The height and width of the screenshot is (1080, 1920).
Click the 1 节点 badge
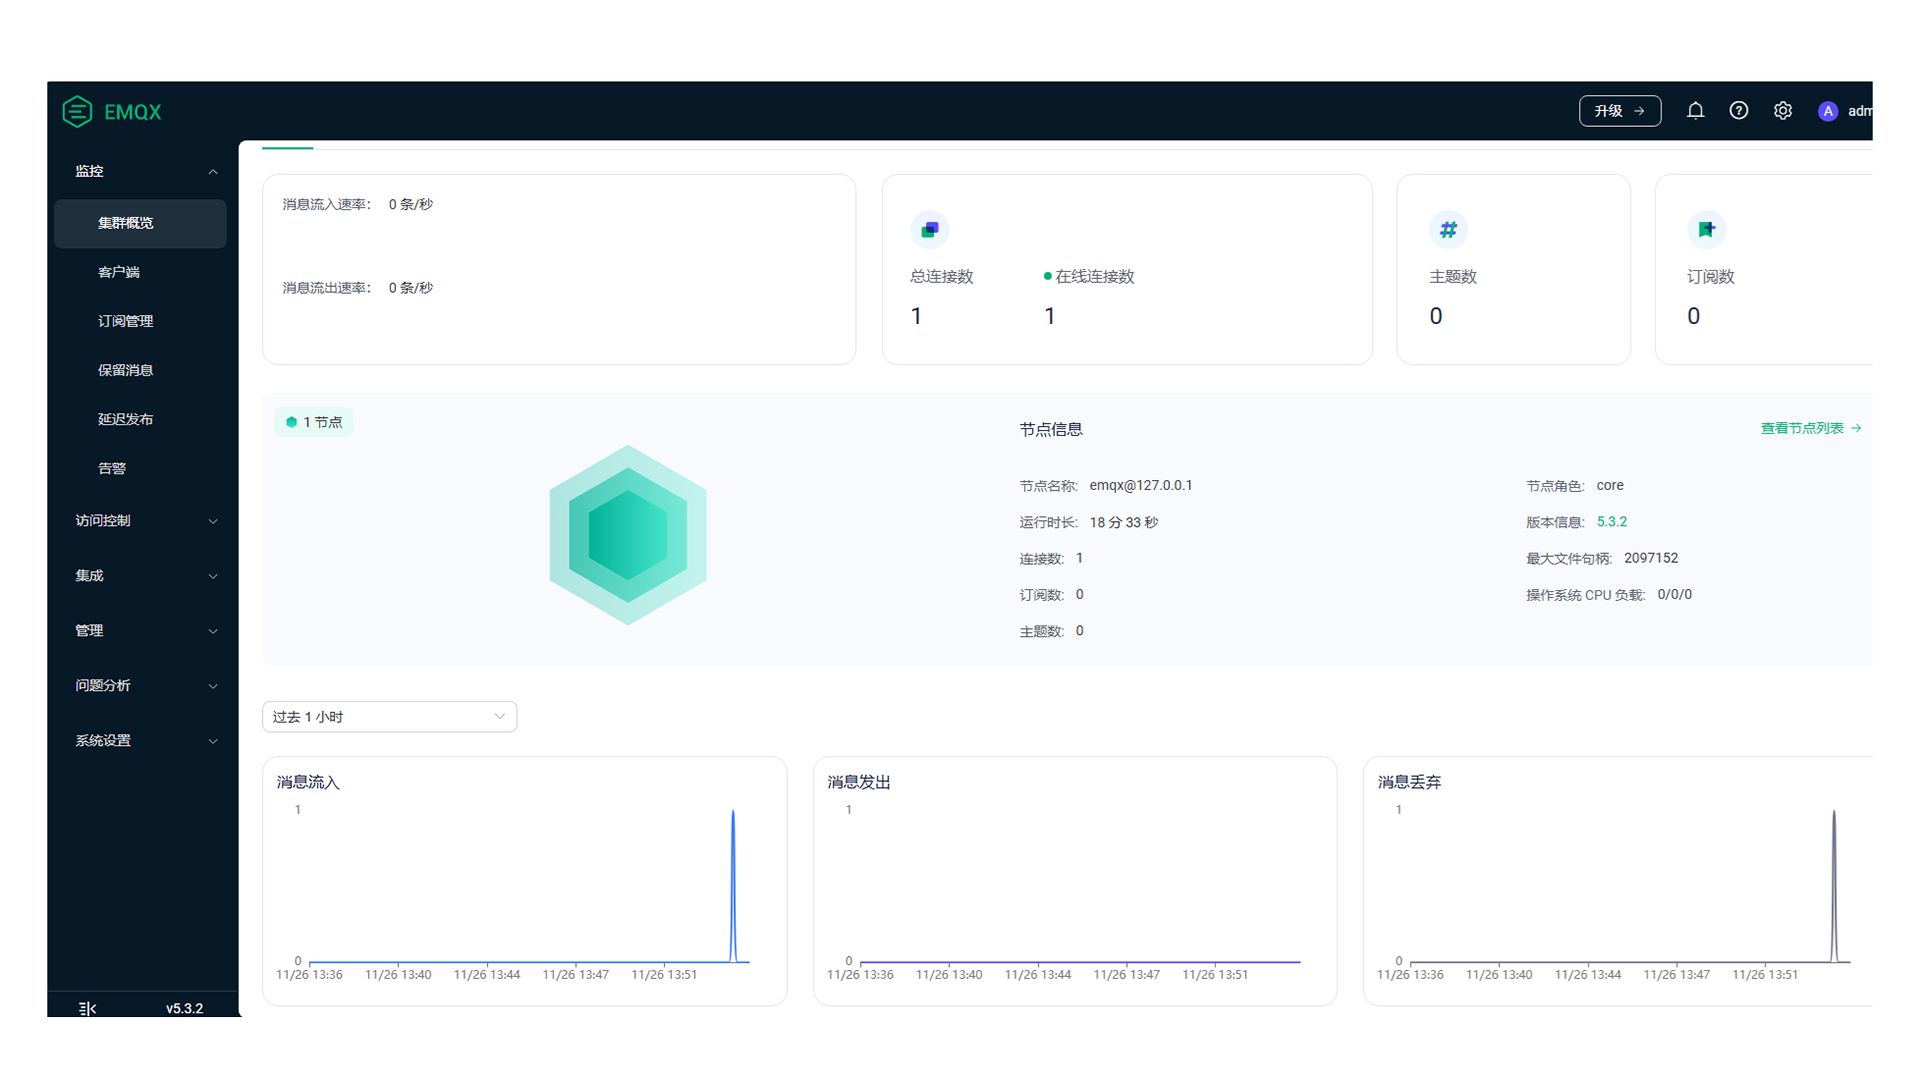click(314, 422)
